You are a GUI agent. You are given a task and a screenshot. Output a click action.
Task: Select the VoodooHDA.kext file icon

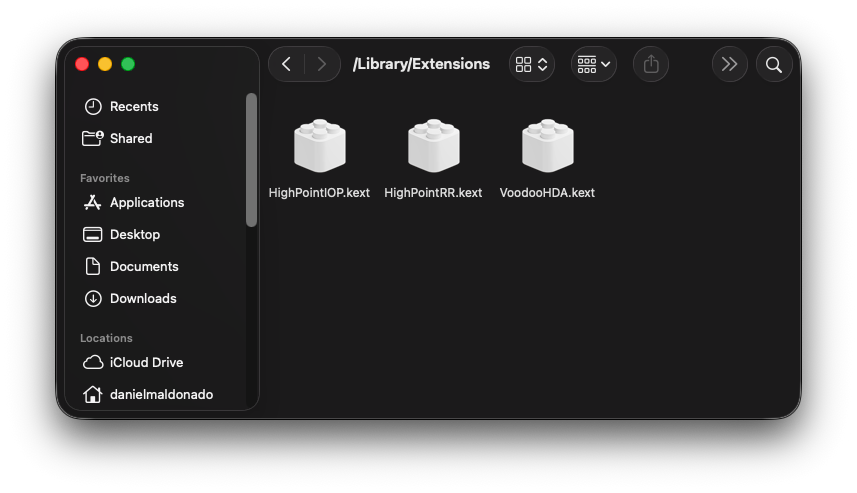[x=548, y=145]
